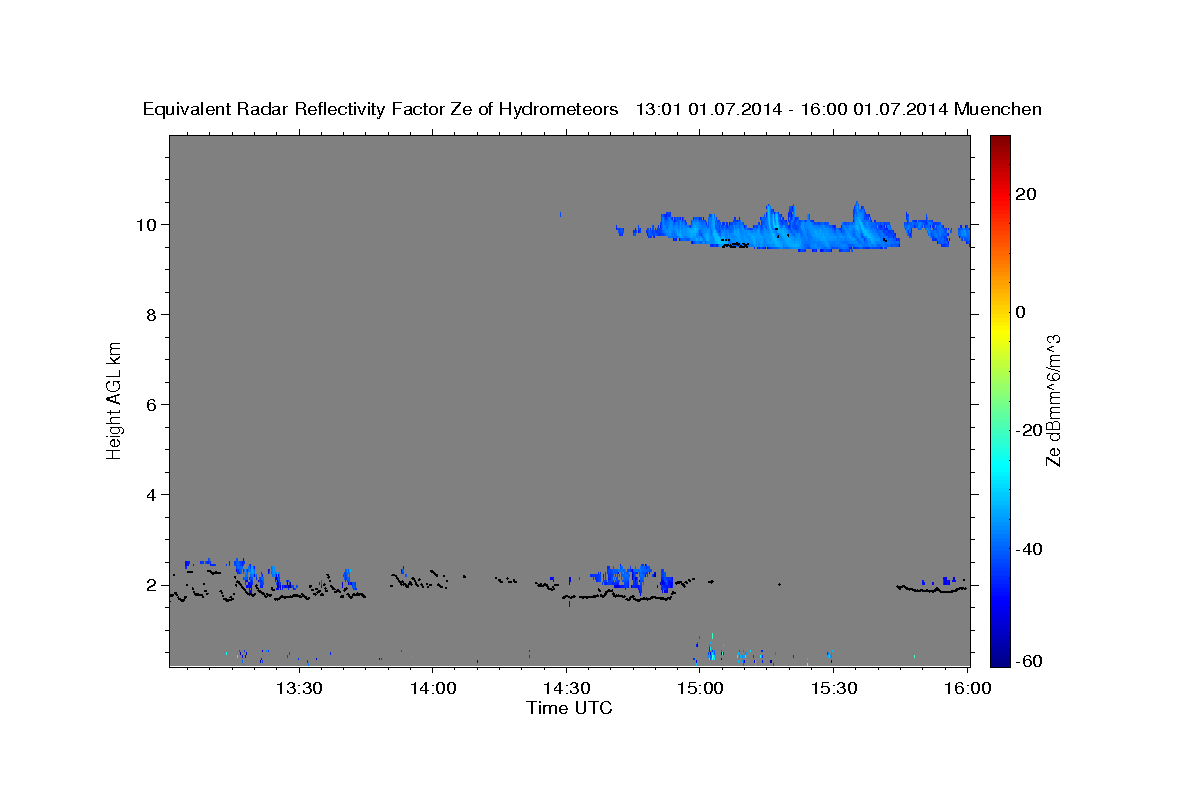
Task: Click the "Time UTC" axis label
Action: coord(569,708)
